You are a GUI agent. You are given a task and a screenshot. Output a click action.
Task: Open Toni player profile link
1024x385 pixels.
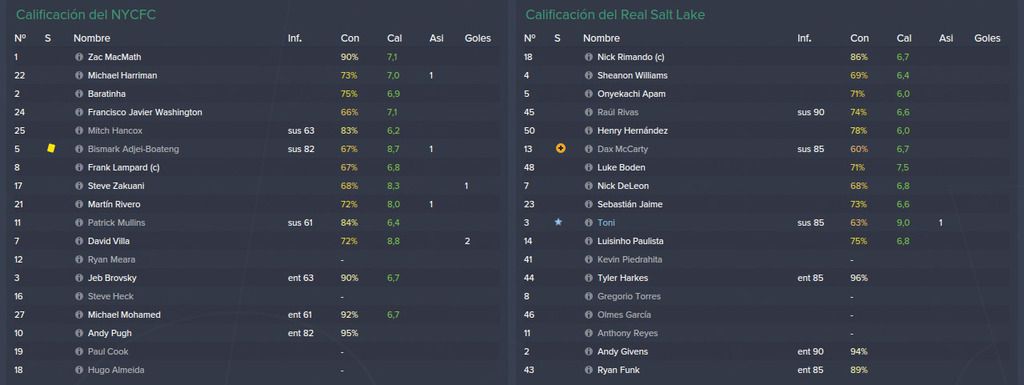[606, 223]
